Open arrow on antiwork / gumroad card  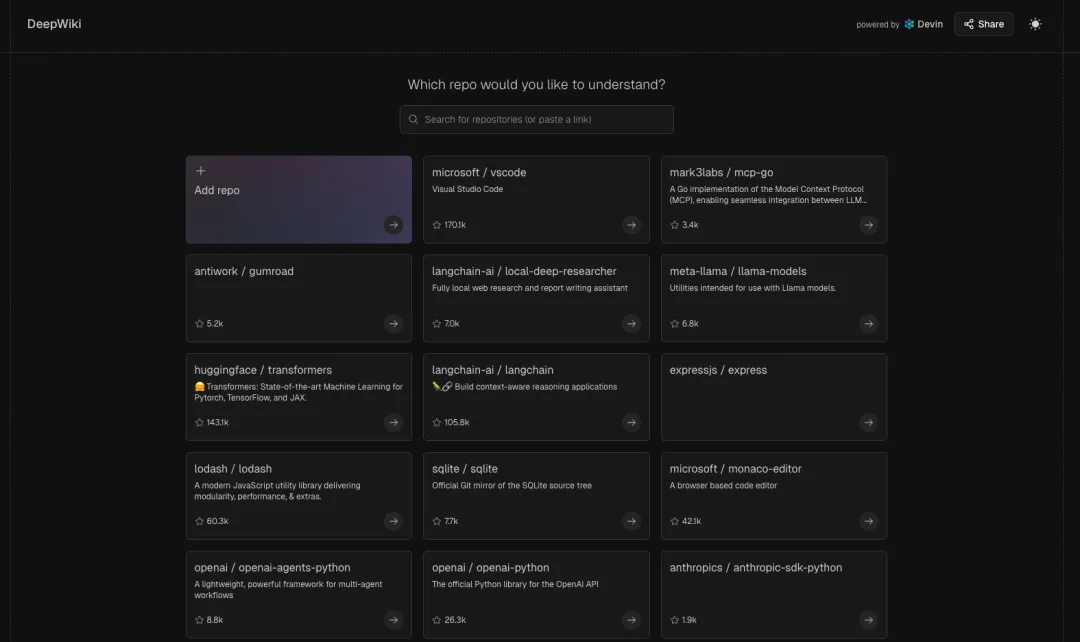pos(393,323)
